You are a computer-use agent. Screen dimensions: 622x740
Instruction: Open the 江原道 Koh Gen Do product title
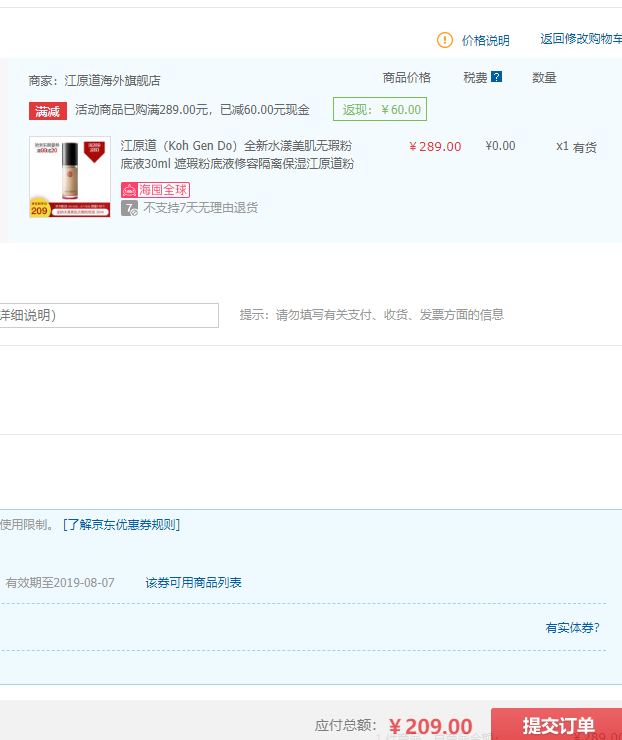coord(237,155)
